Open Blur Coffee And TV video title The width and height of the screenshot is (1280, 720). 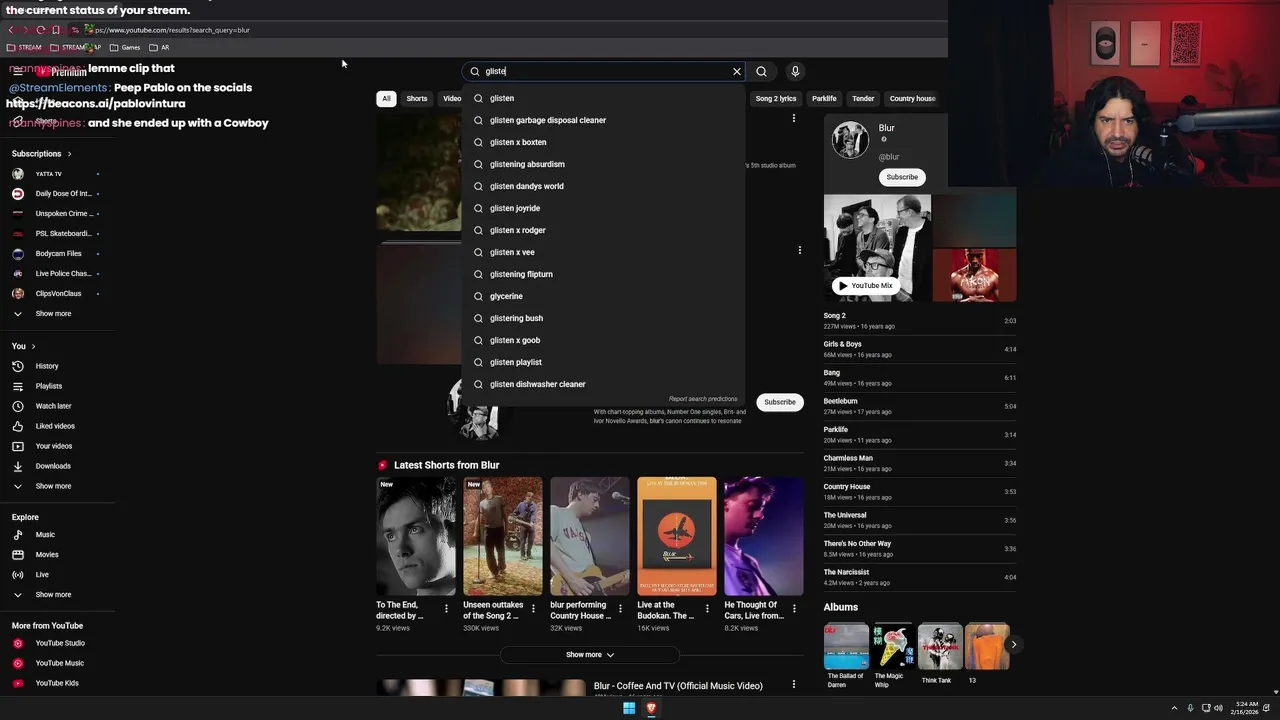pos(678,686)
